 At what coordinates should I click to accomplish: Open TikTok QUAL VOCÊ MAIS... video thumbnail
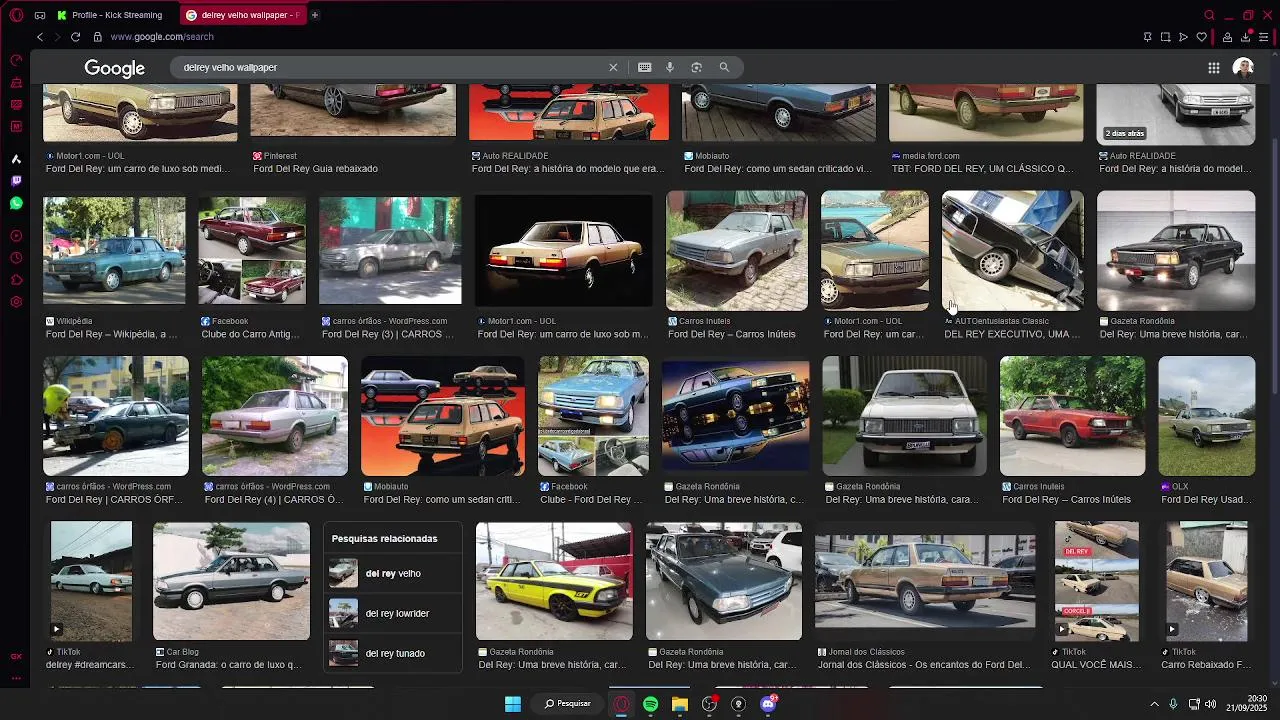pos(1096,581)
